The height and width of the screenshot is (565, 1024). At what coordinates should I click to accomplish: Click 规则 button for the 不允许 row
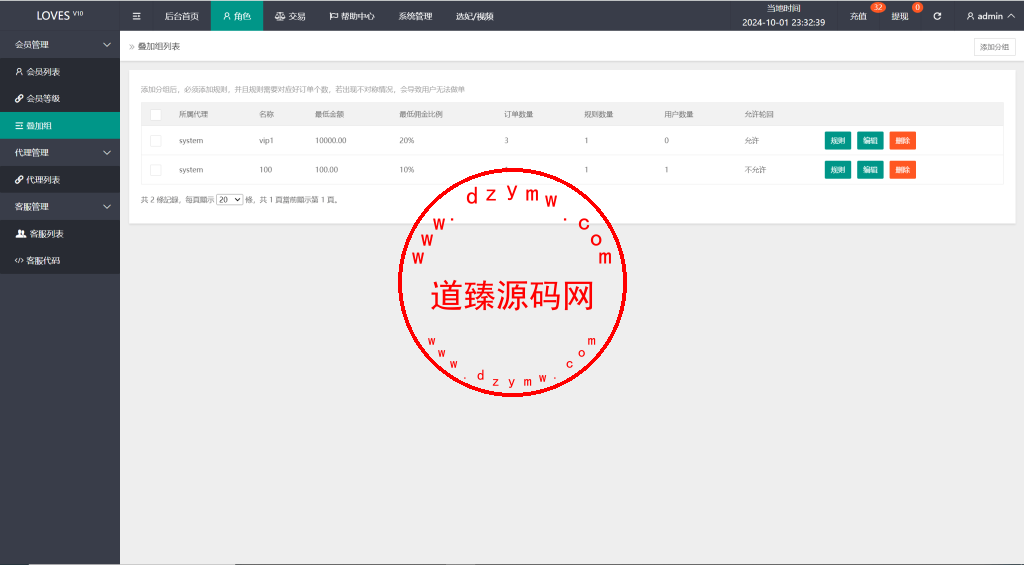coord(838,170)
